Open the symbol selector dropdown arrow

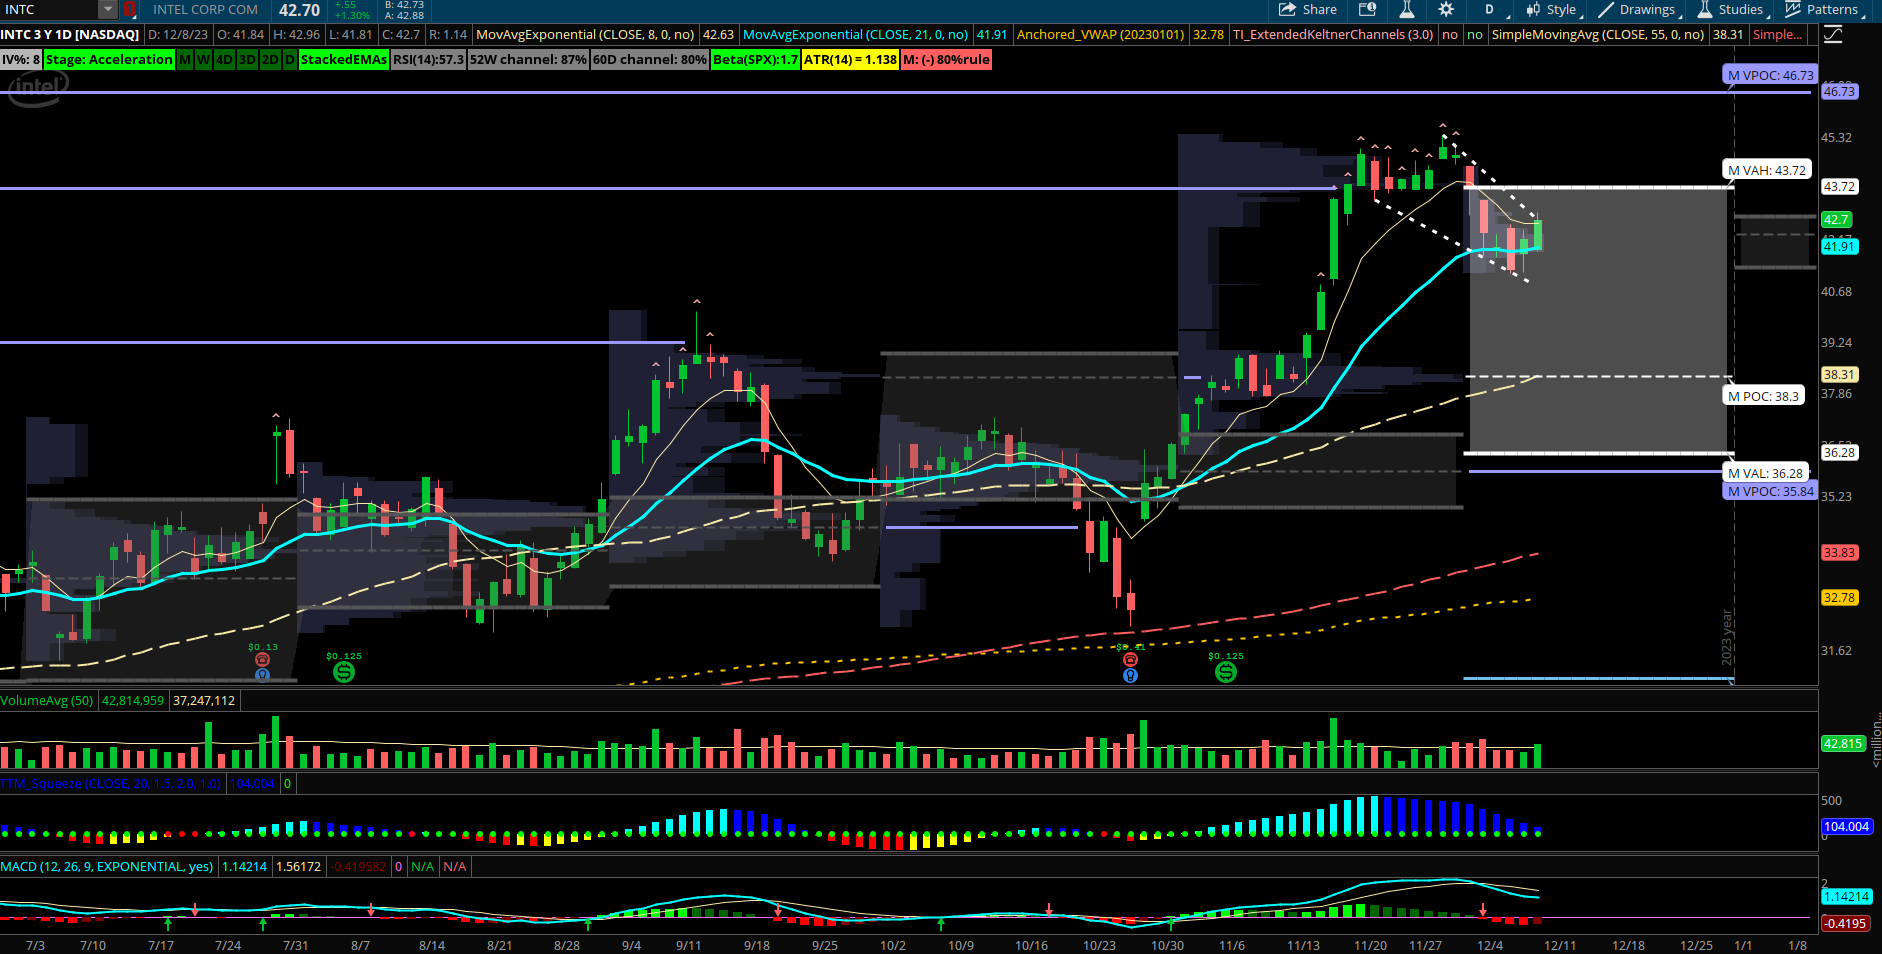coord(108,10)
